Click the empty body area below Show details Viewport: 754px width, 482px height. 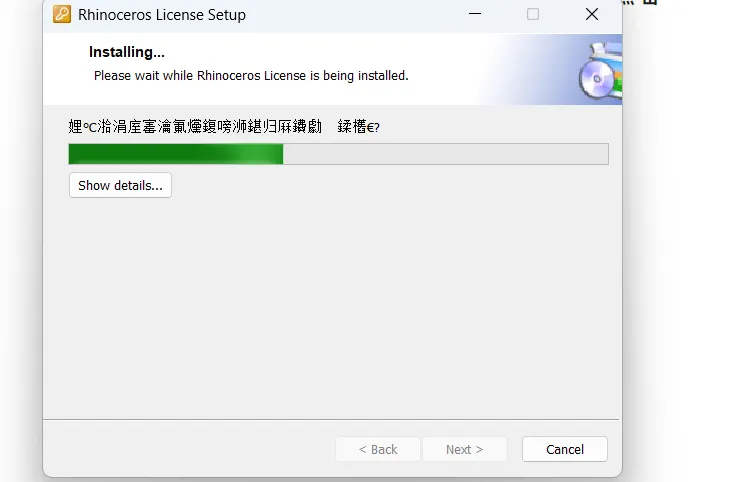pos(332,308)
